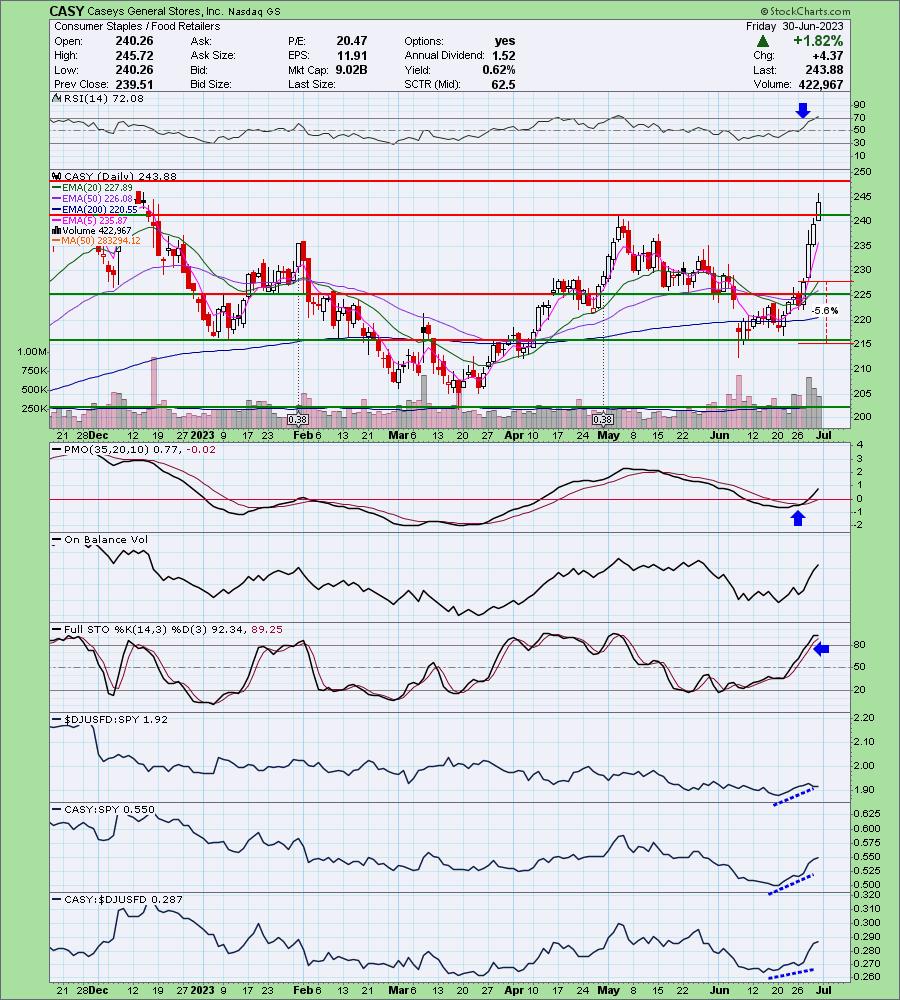Click the P/E value 20.47

pyautogui.click(x=351, y=41)
